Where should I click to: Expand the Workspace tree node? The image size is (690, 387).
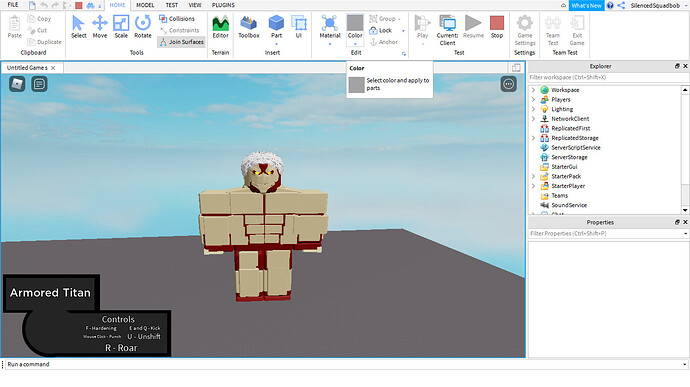[533, 90]
